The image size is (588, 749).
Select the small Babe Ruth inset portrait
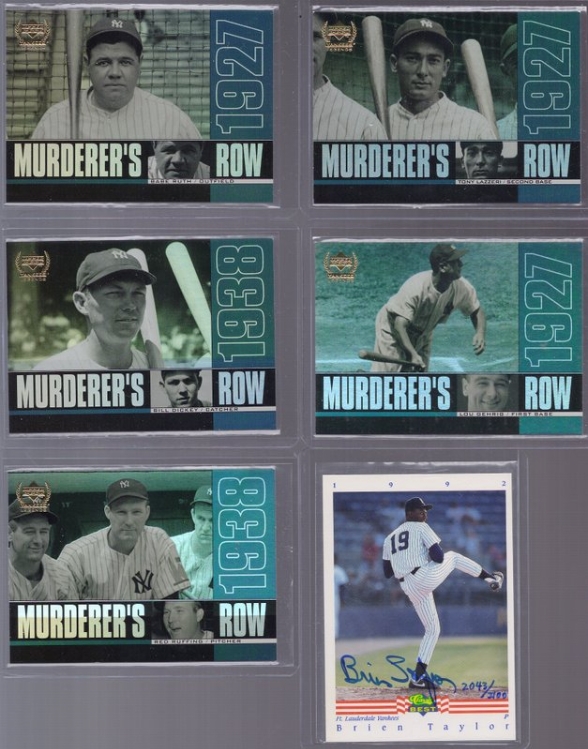tap(179, 160)
